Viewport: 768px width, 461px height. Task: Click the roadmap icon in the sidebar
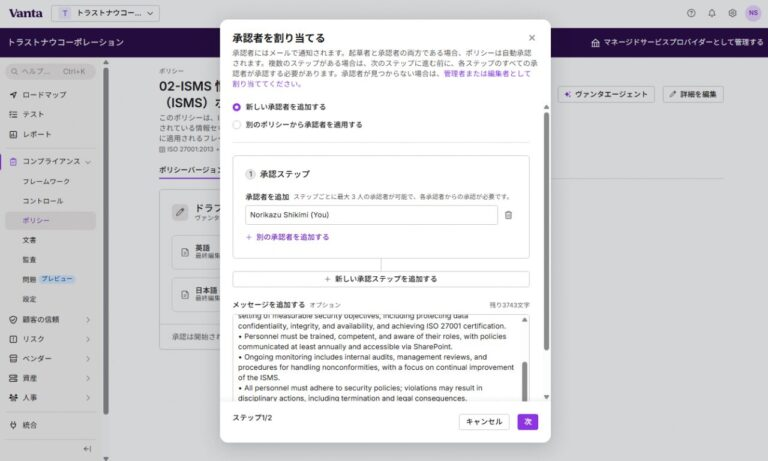click(13, 95)
